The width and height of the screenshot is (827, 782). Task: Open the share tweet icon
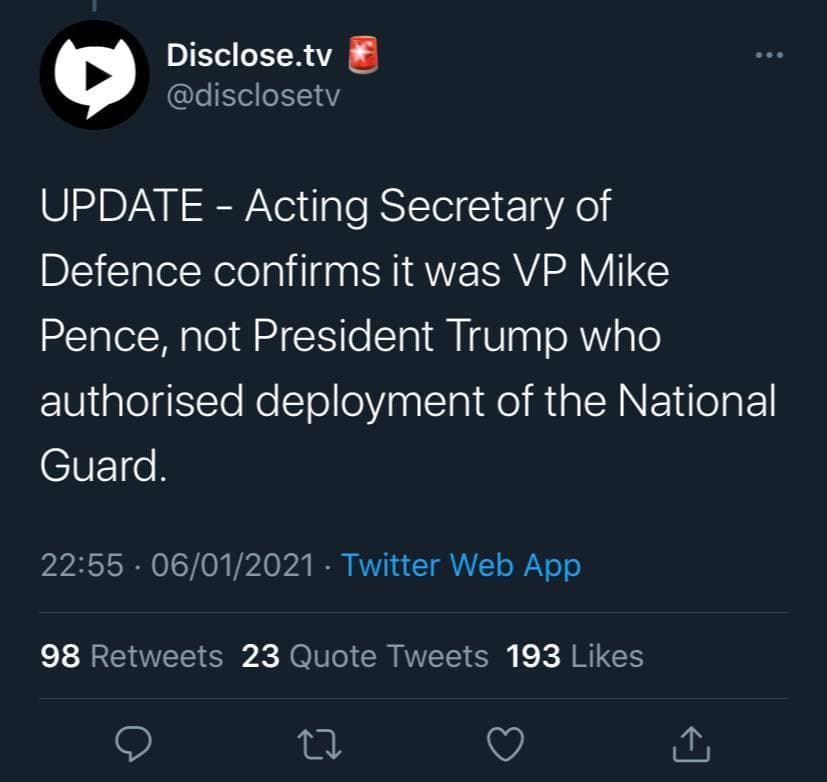tap(691, 741)
